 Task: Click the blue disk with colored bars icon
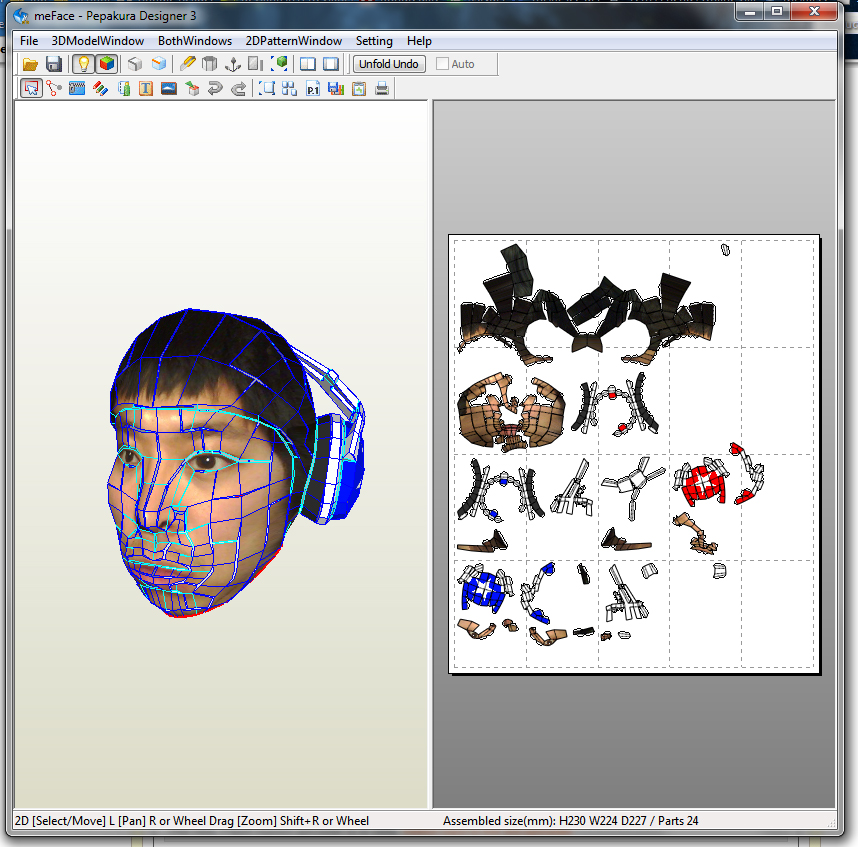[x=335, y=88]
